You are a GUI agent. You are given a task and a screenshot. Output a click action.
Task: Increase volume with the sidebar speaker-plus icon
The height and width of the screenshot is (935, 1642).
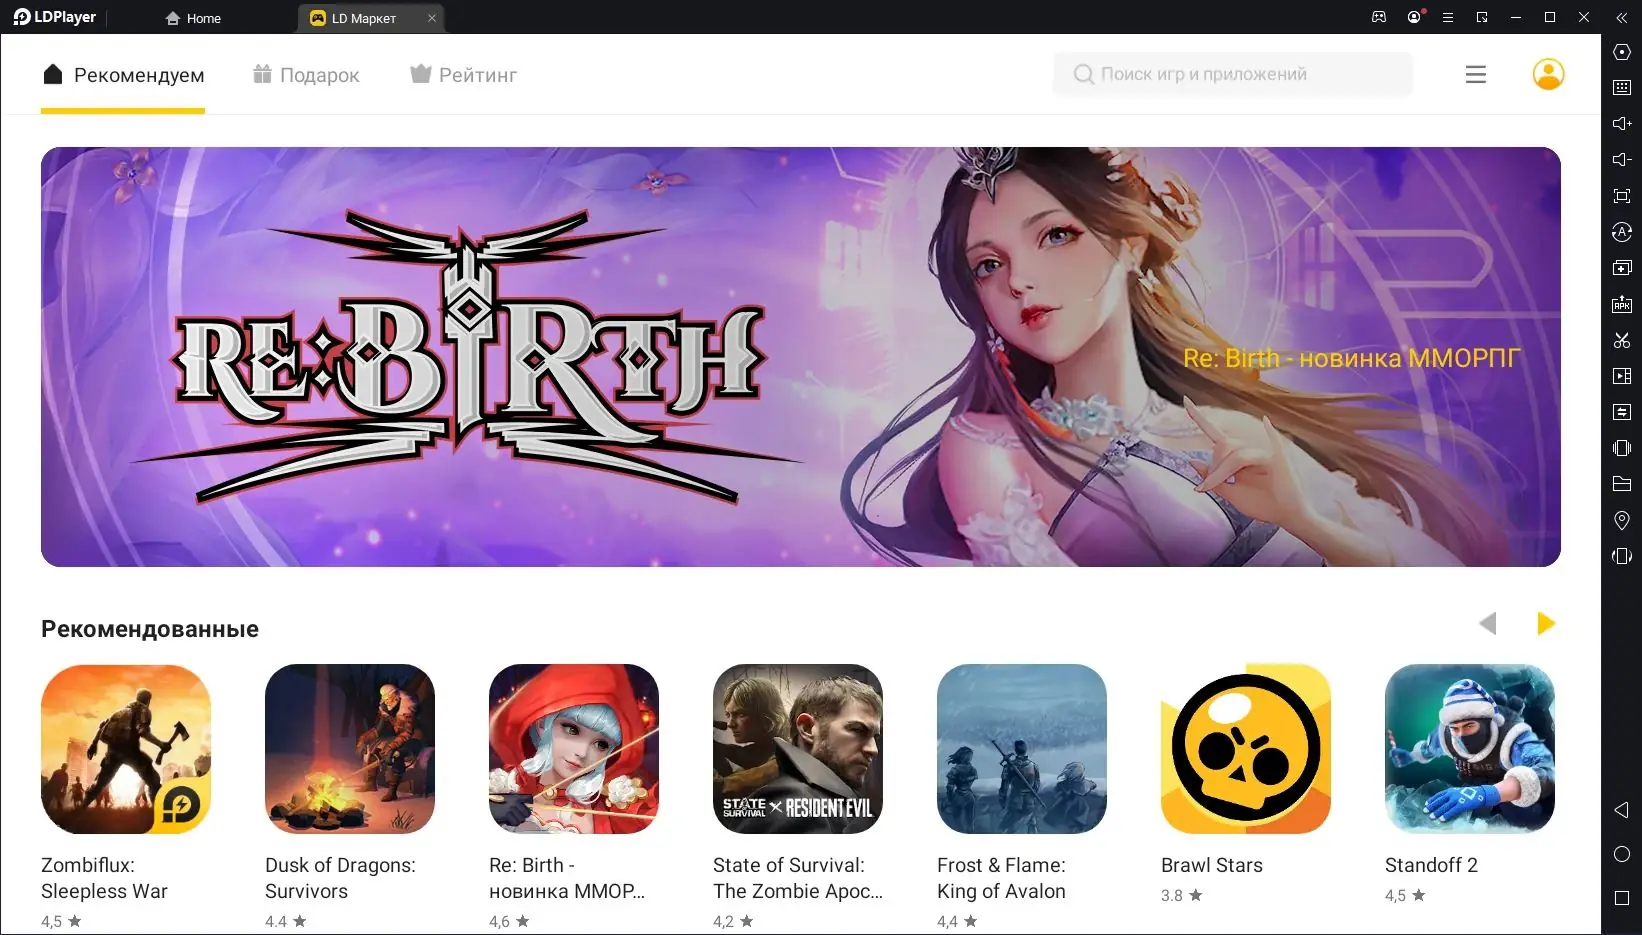click(x=1622, y=124)
